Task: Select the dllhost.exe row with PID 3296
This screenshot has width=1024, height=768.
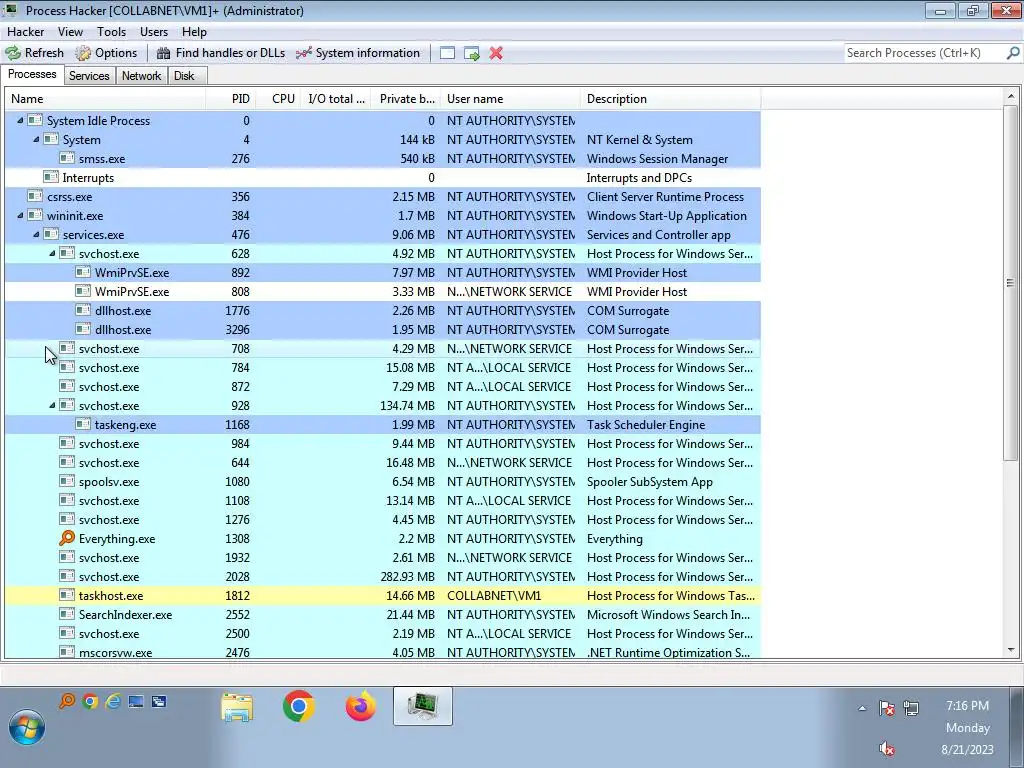Action: [383, 329]
